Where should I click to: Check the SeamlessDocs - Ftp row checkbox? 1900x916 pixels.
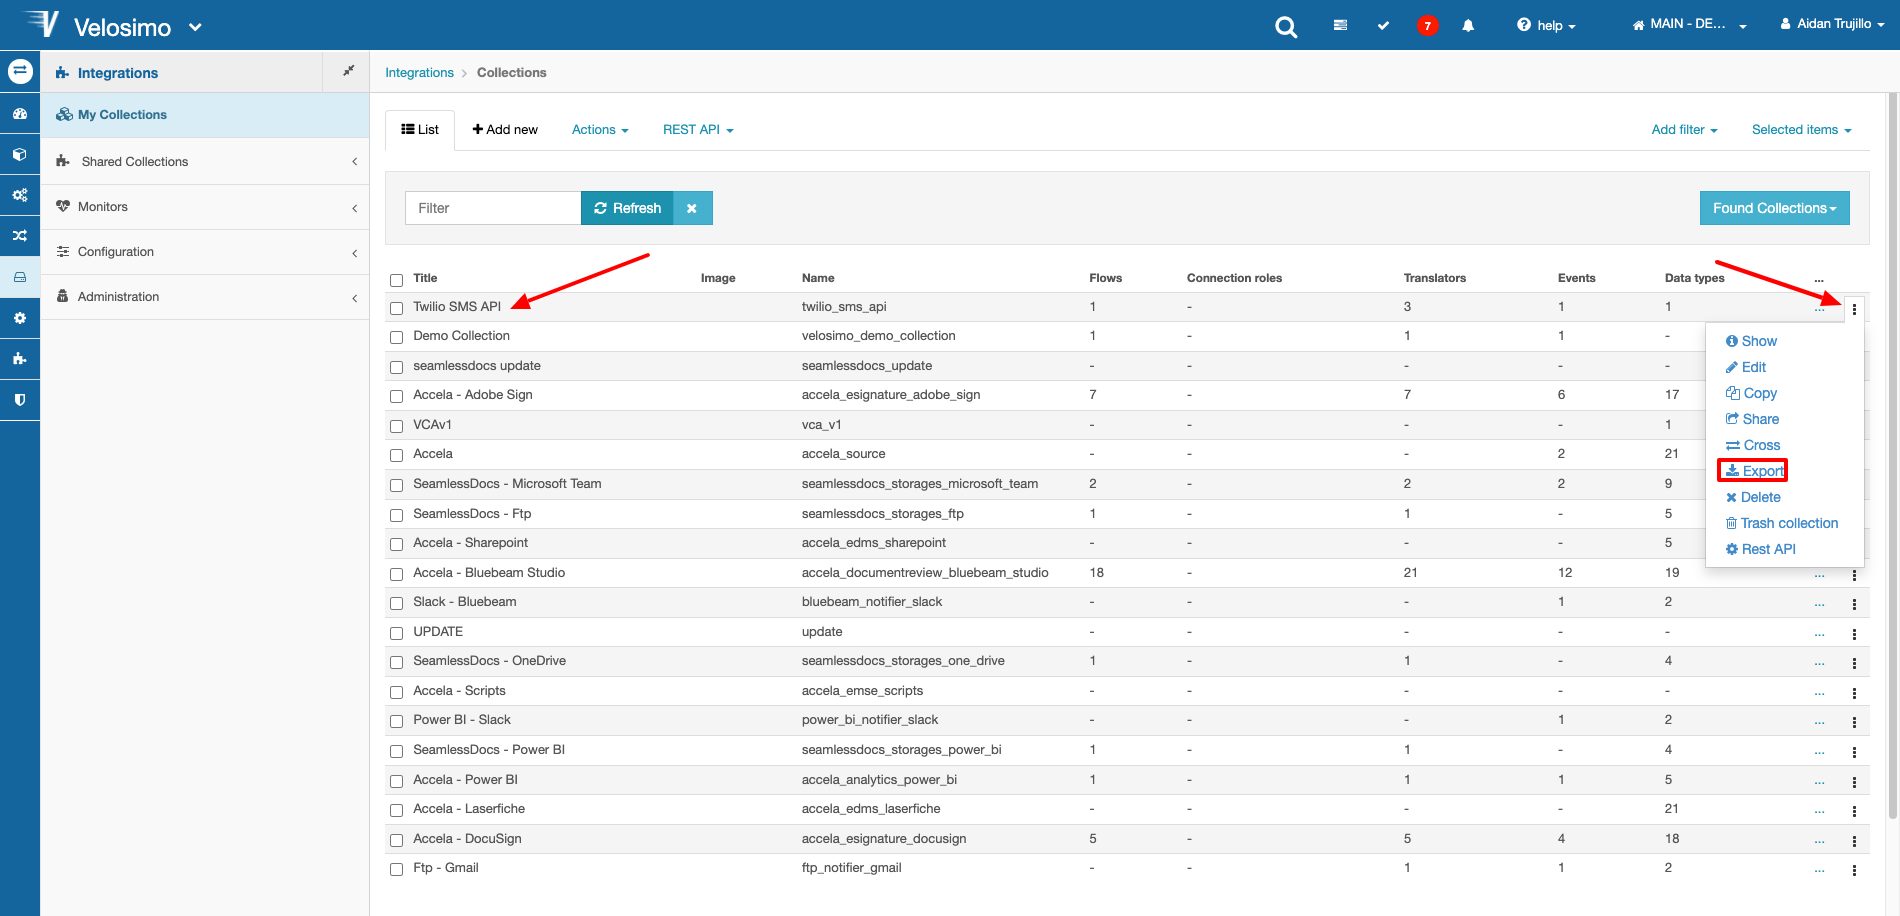(x=397, y=515)
